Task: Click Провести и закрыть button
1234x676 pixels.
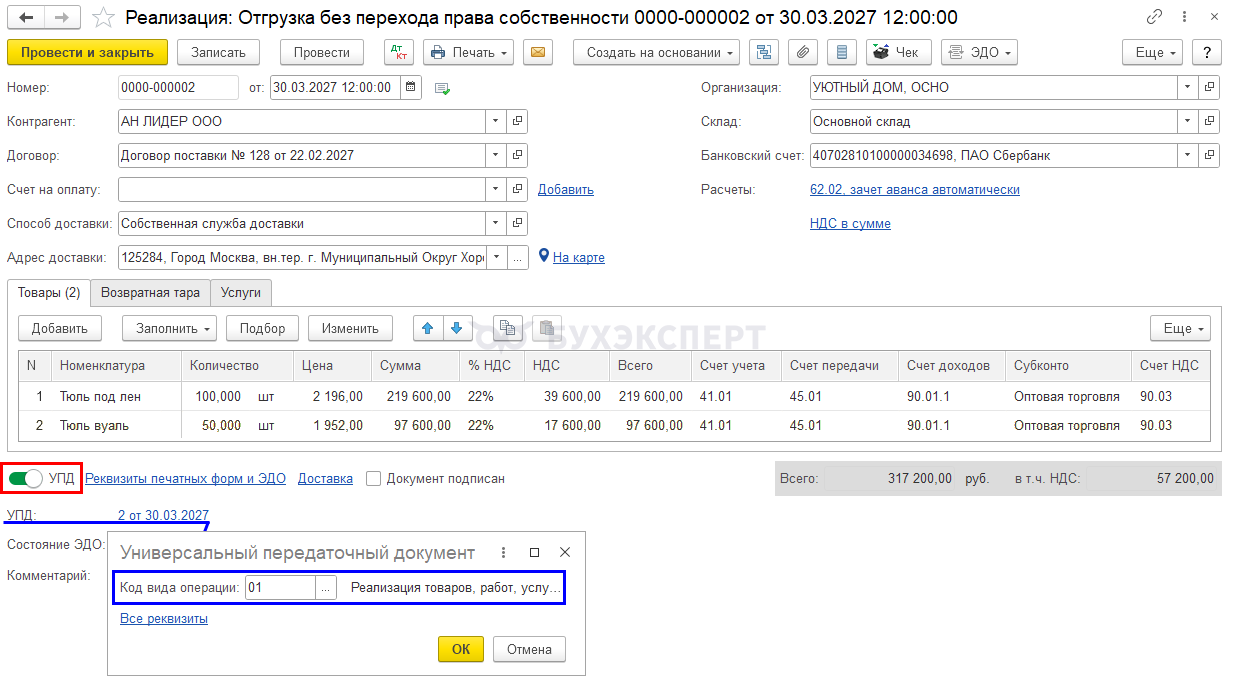Action: 87,52
